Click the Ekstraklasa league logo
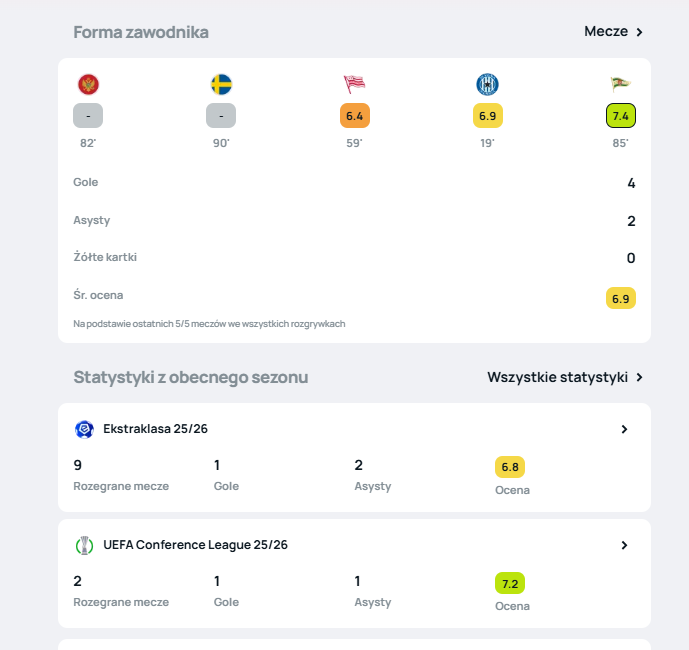Image resolution: width=689 pixels, height=650 pixels. tap(84, 429)
